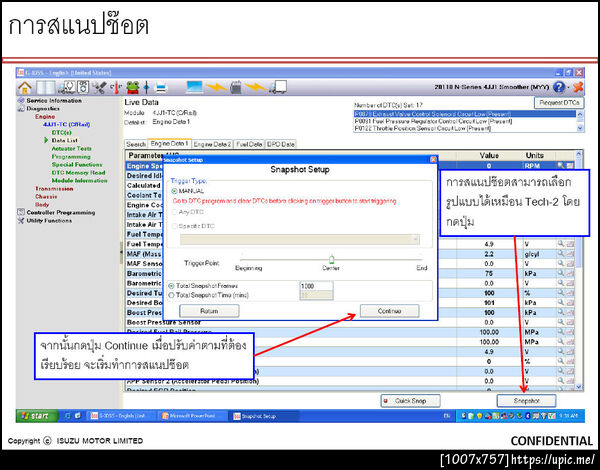The height and width of the screenshot is (470, 600).
Task: Click the Windows Start button
Action: pos(37,416)
